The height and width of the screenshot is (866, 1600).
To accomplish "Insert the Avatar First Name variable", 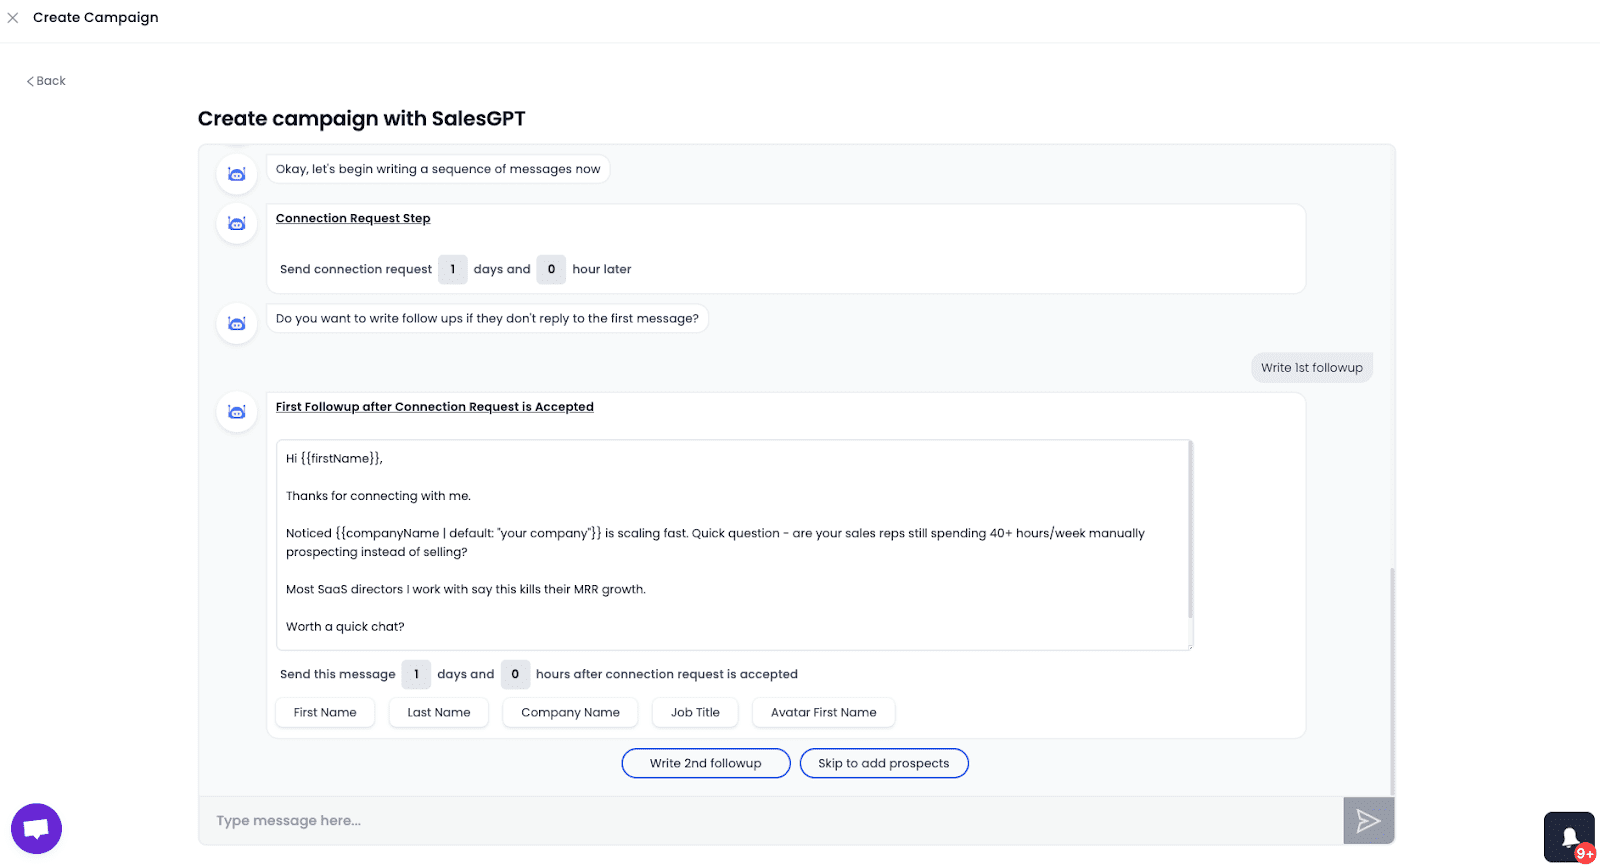I will point(823,713).
